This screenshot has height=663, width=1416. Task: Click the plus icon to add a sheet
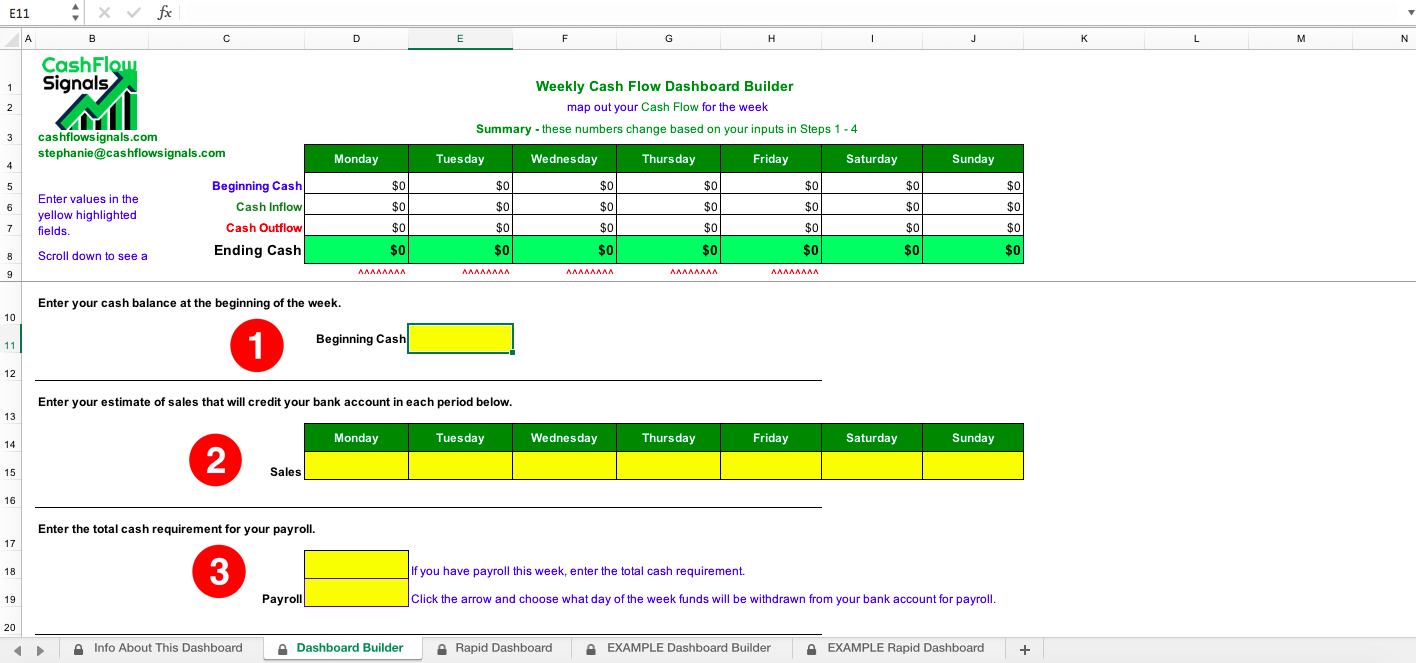(1024, 648)
